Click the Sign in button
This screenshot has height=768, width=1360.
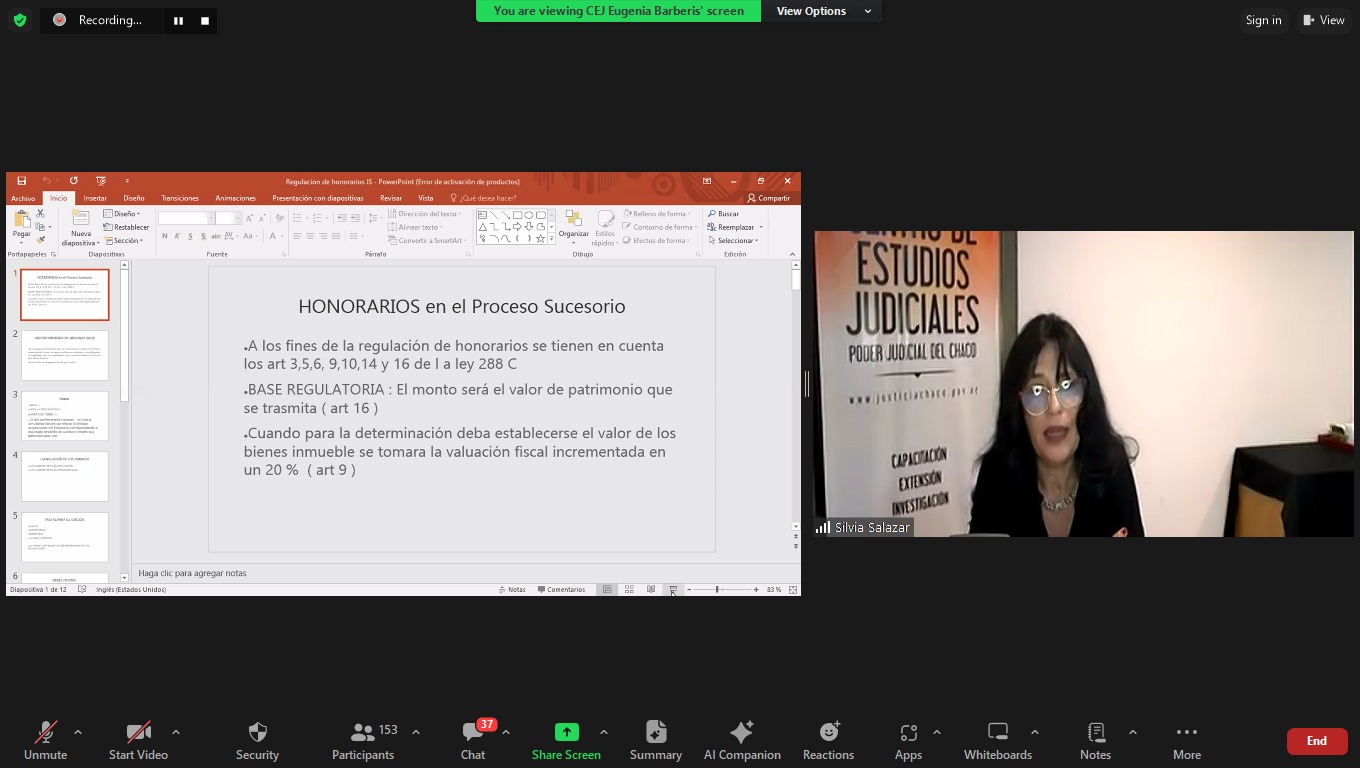1263,20
